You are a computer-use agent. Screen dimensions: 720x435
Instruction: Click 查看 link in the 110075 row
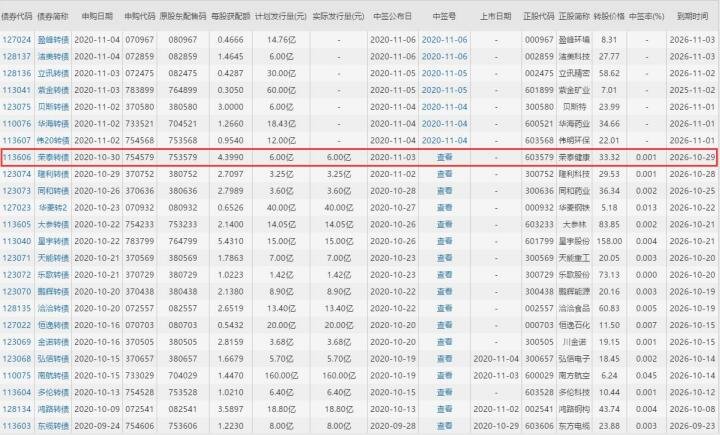(444, 376)
